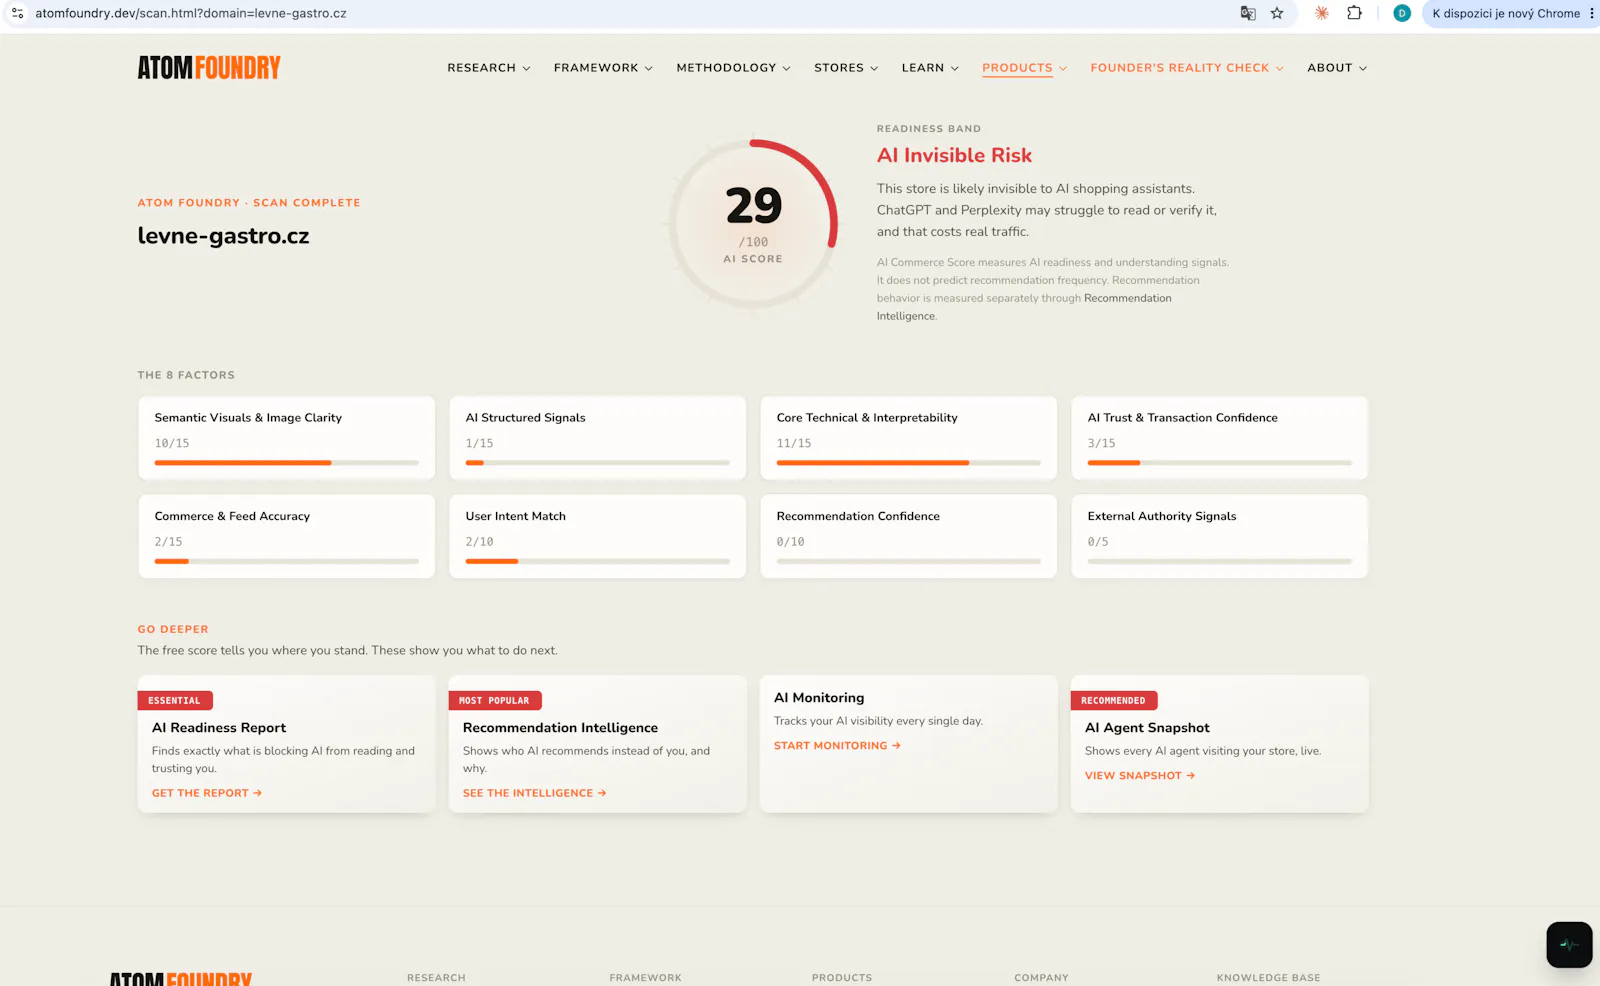Viewport: 1600px width, 986px height.
Task: Select the AI Trust & Transaction Confidence card
Action: coord(1220,438)
